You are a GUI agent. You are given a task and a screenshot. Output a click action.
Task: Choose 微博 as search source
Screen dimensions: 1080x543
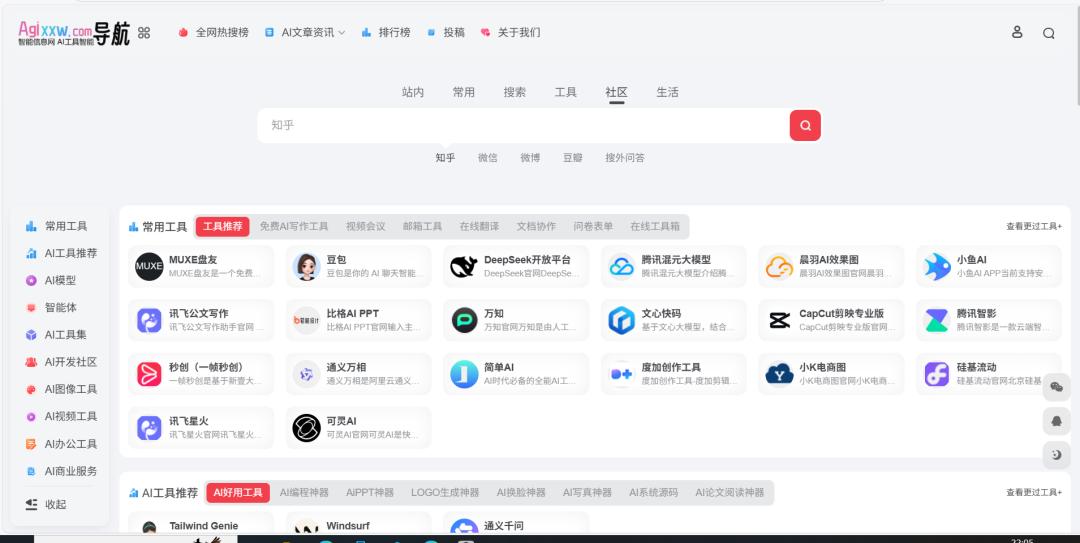coord(530,158)
